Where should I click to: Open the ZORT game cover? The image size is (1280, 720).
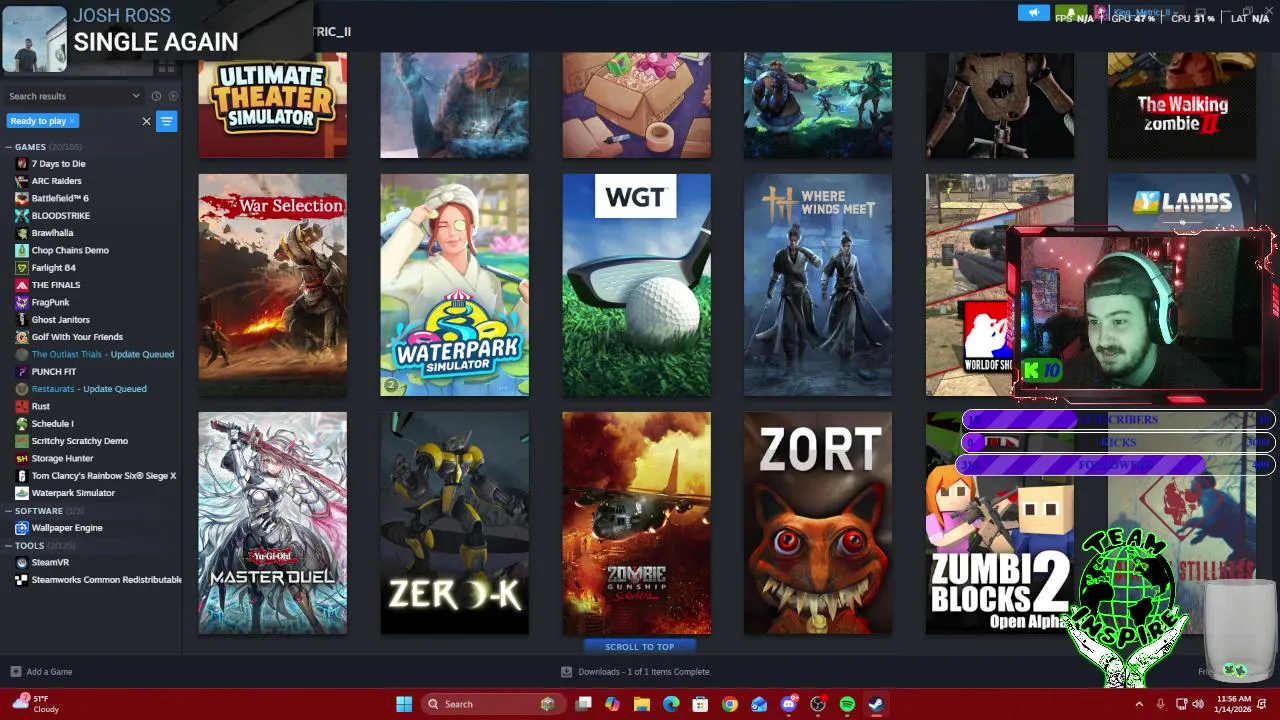point(818,523)
